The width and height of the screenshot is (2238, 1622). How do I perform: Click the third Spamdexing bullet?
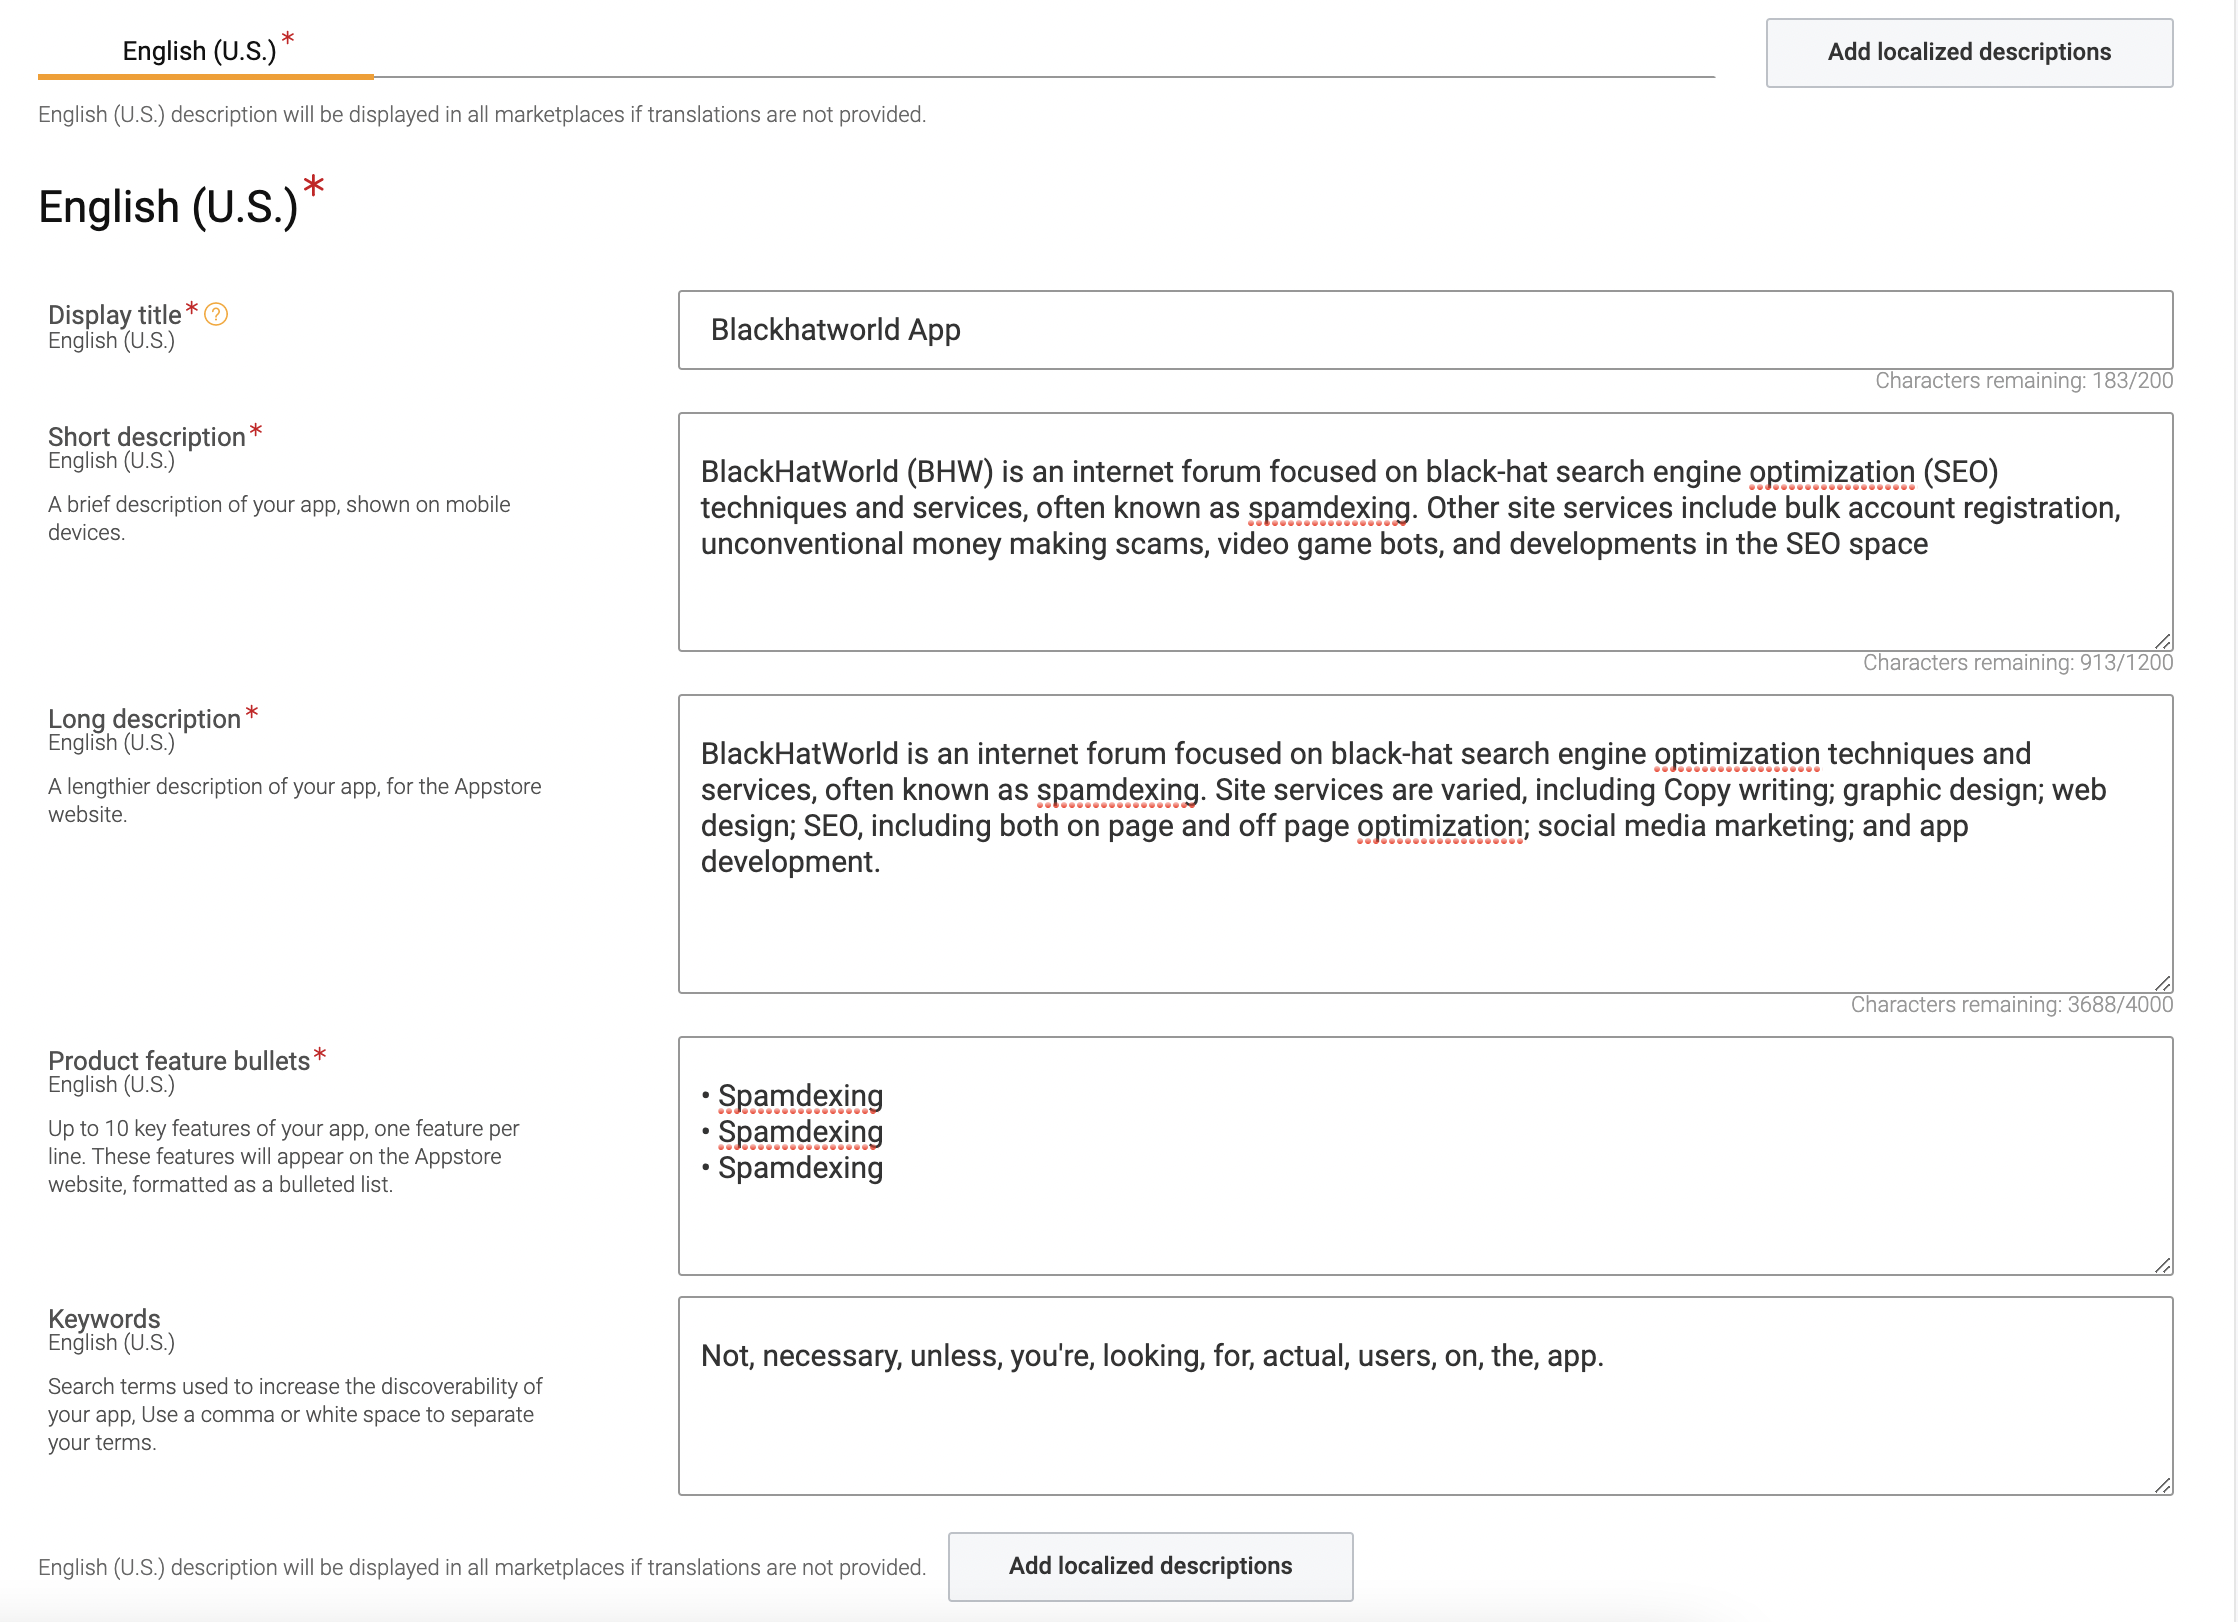[800, 1168]
